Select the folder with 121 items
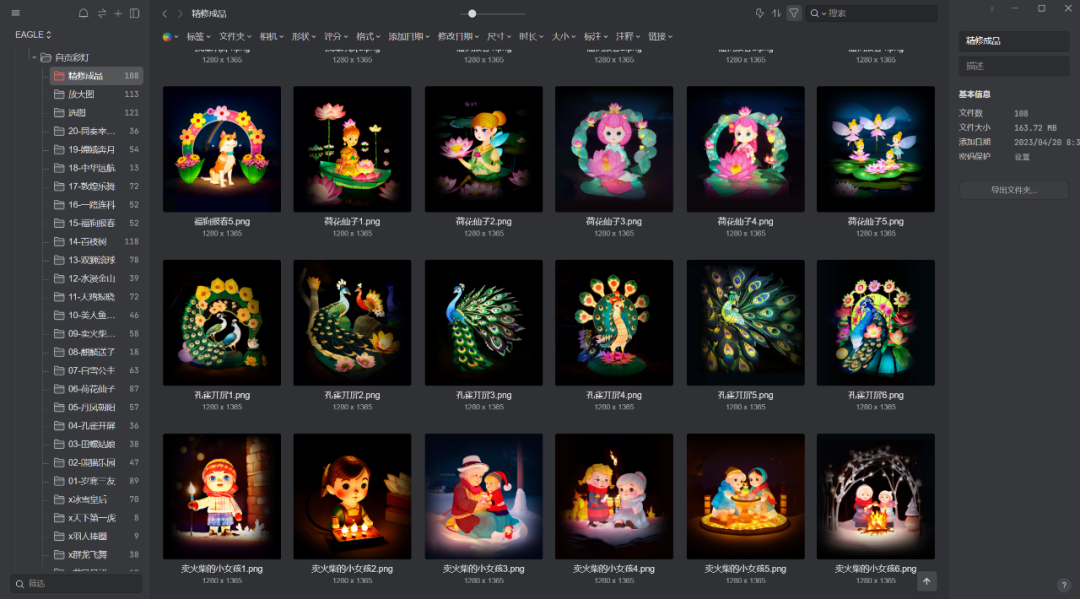This screenshot has height=599, width=1080. click(x=96, y=113)
